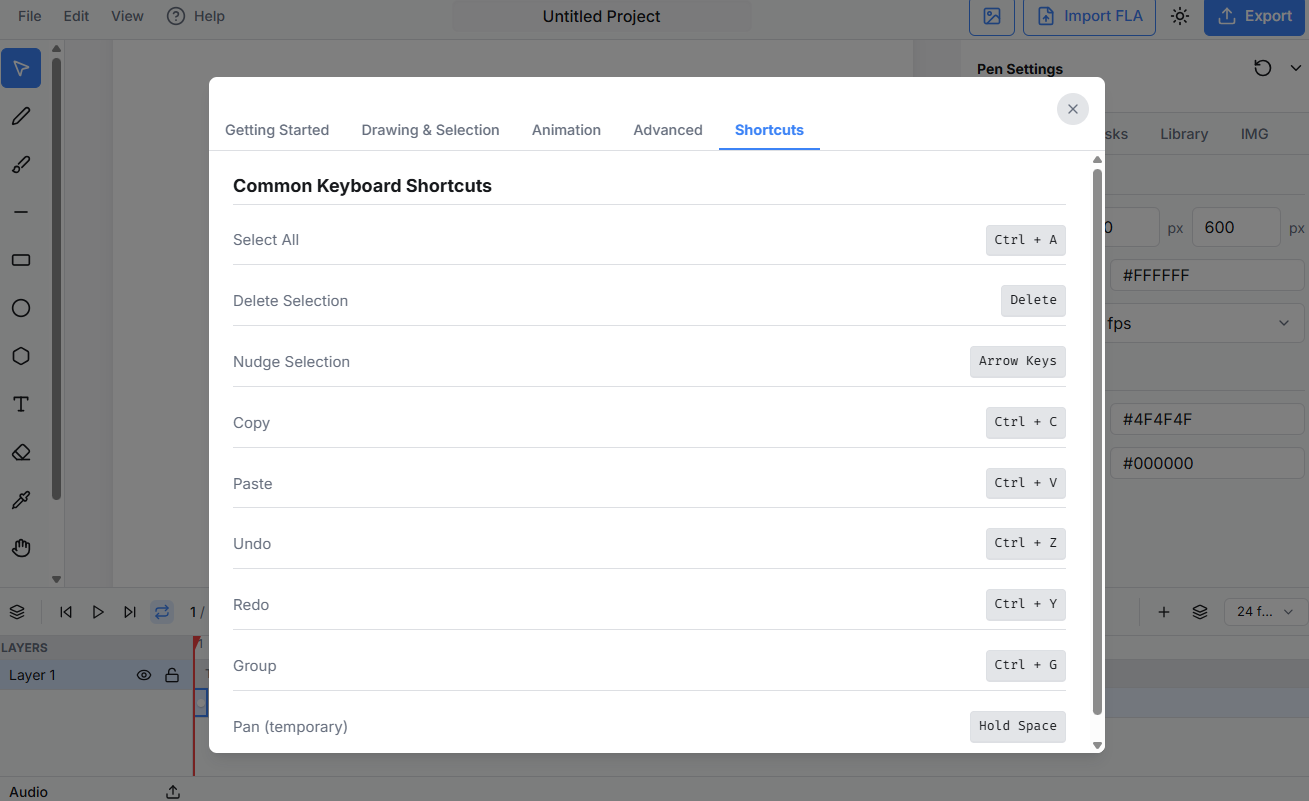
Task: Select the Pencil tool in left toolbar
Action: (x=21, y=116)
